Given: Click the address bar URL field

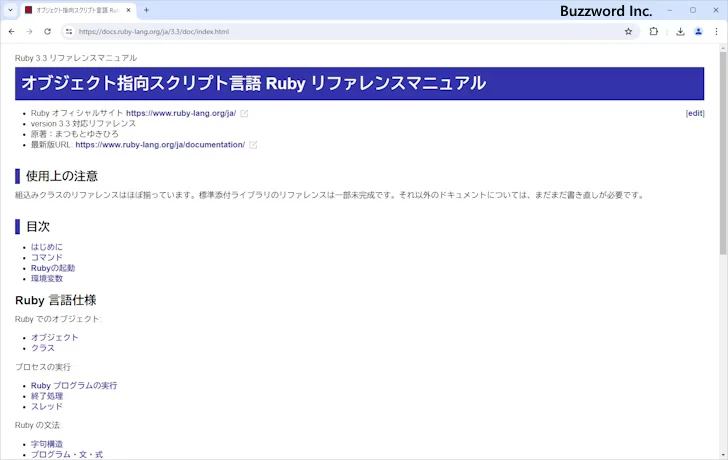Looking at the screenshot, I should (348, 32).
